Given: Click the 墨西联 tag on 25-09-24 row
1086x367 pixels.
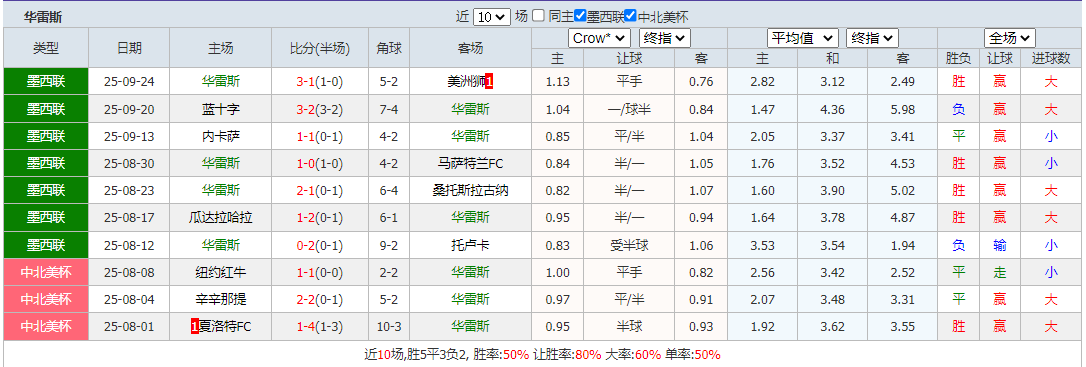Looking at the screenshot, I should coord(46,82).
